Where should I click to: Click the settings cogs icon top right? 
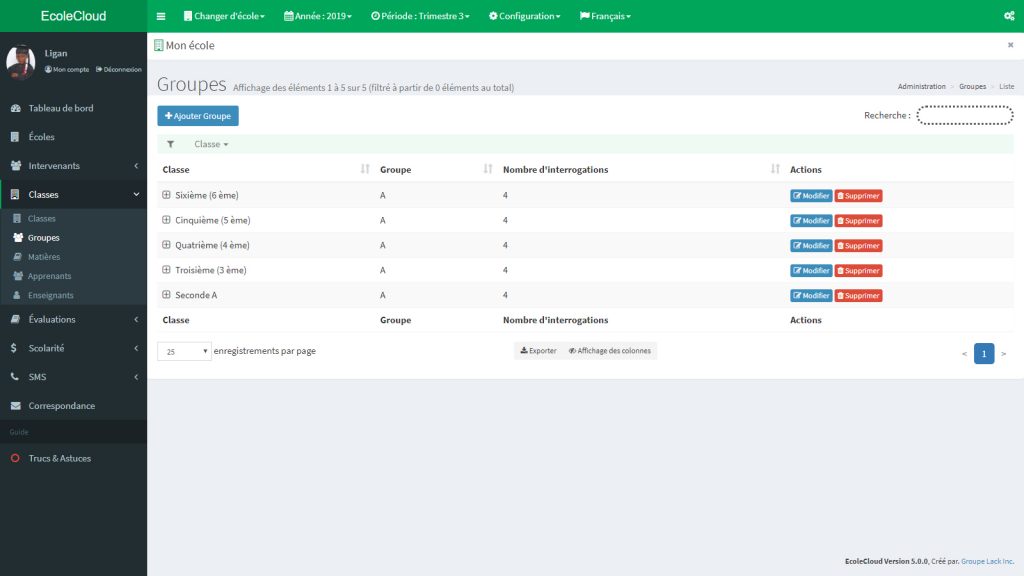click(1009, 15)
